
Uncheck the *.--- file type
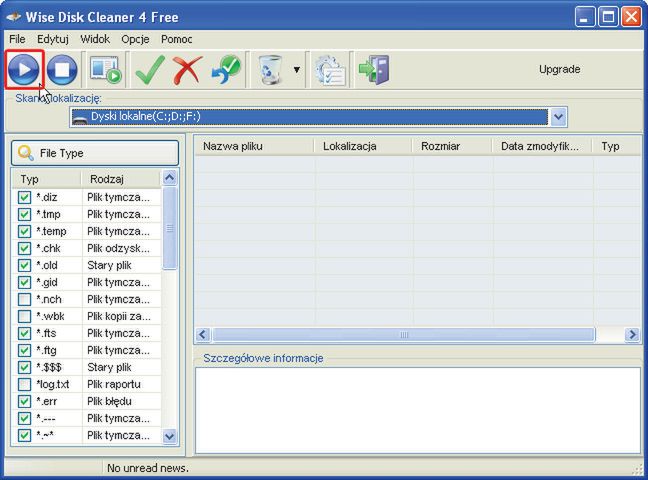(x=24, y=418)
